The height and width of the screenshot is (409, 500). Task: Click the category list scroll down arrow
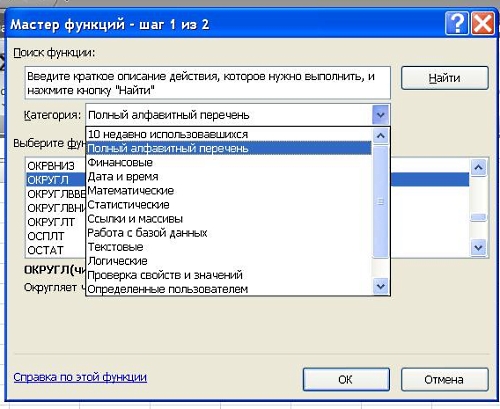[380, 286]
